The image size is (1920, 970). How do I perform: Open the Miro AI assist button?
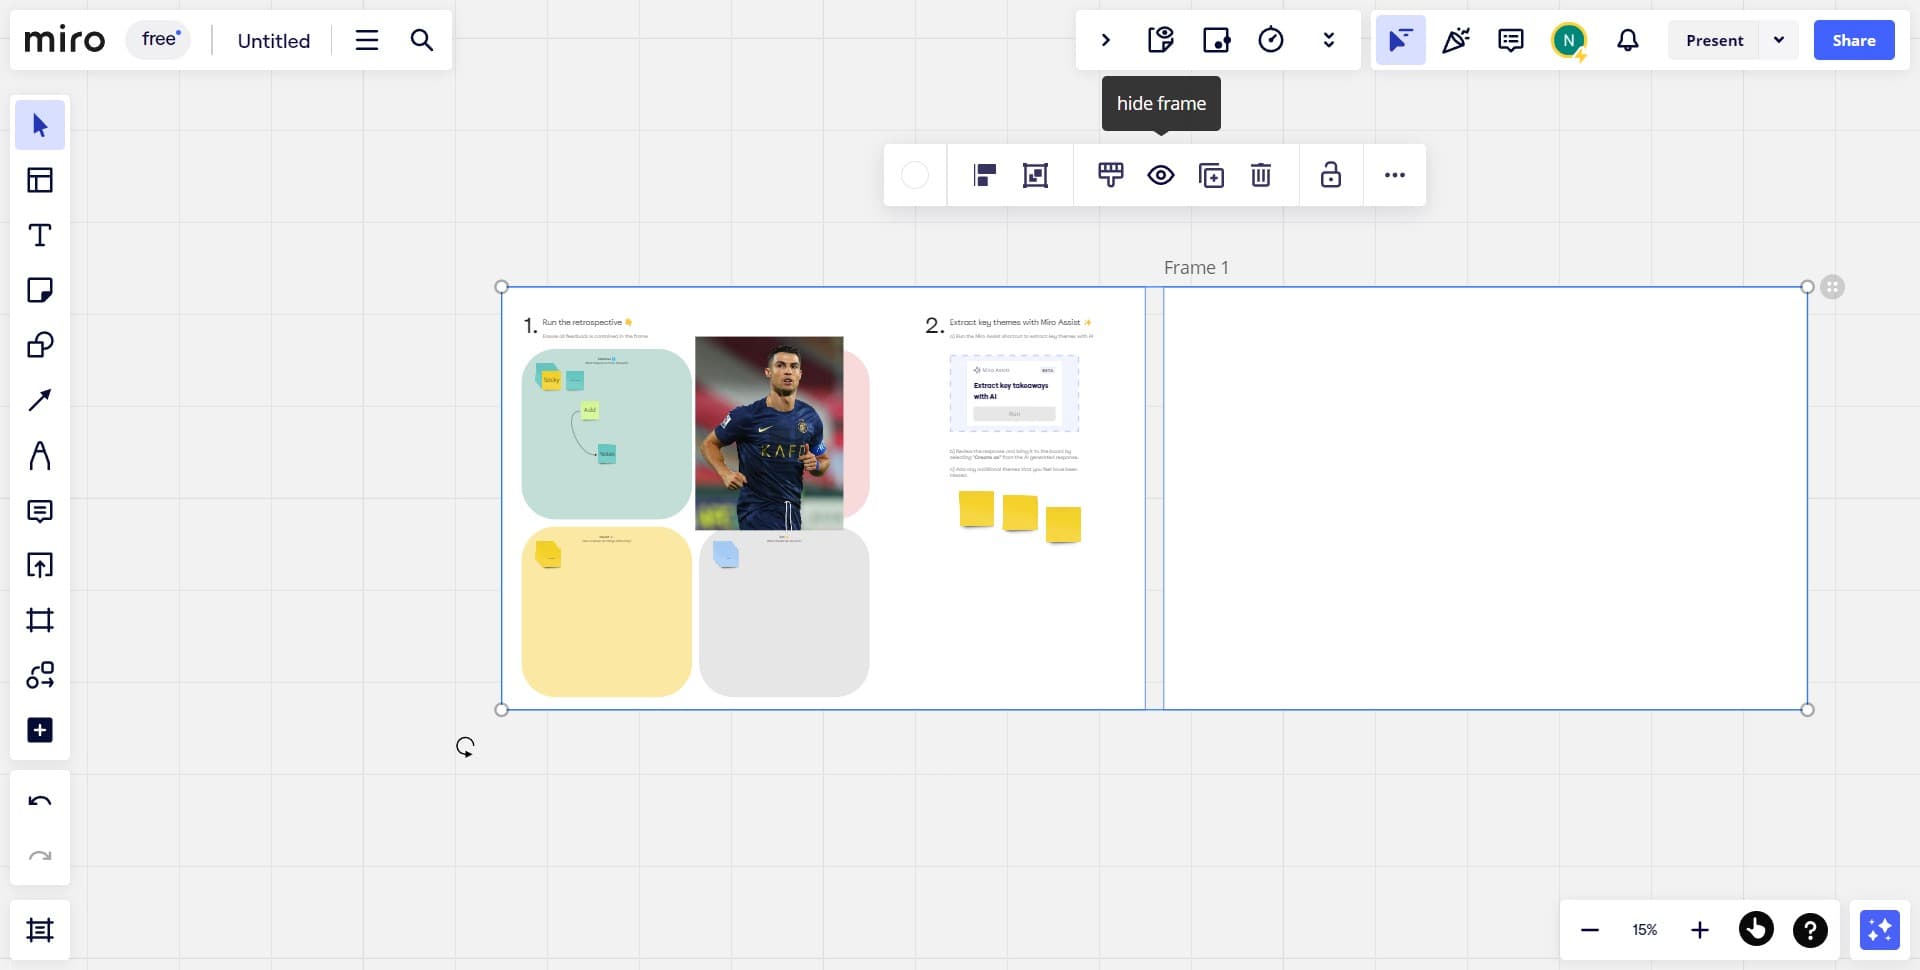(1879, 930)
